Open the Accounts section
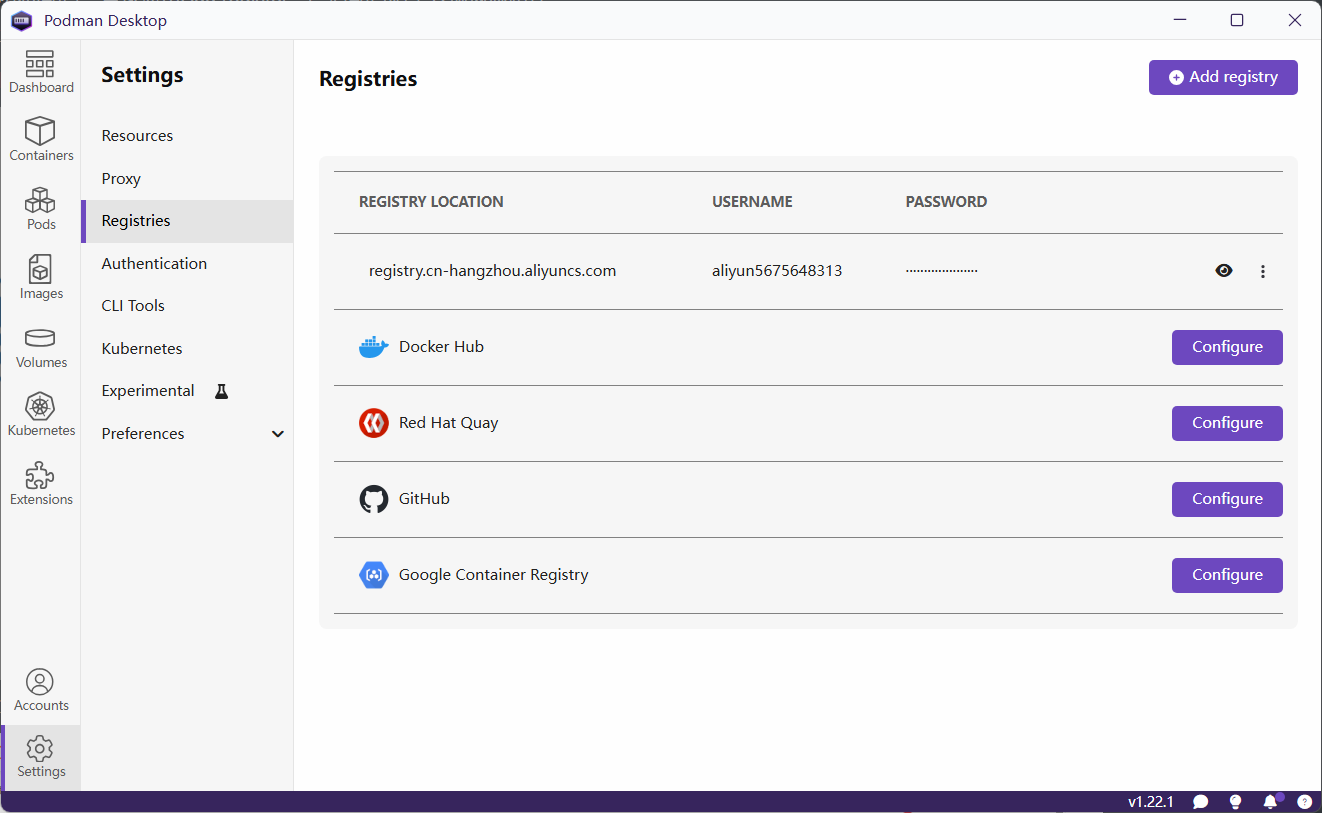1322x813 pixels. (x=41, y=691)
